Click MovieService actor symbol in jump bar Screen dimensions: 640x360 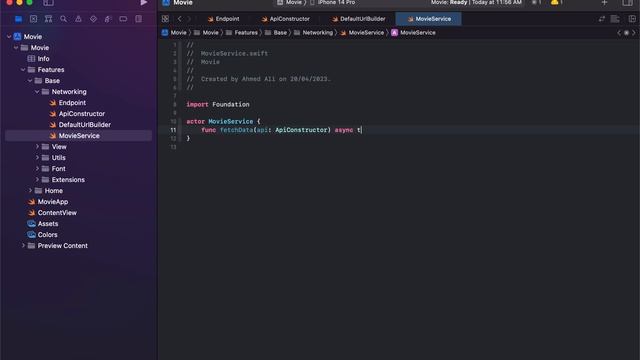(413, 33)
